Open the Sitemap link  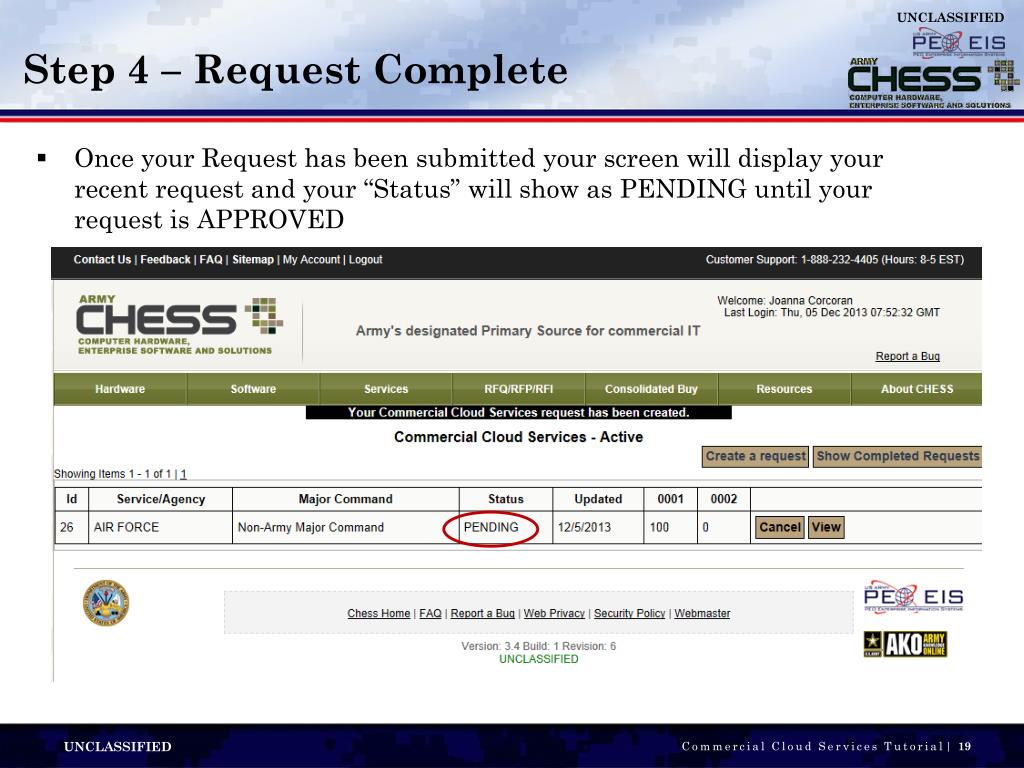253,259
